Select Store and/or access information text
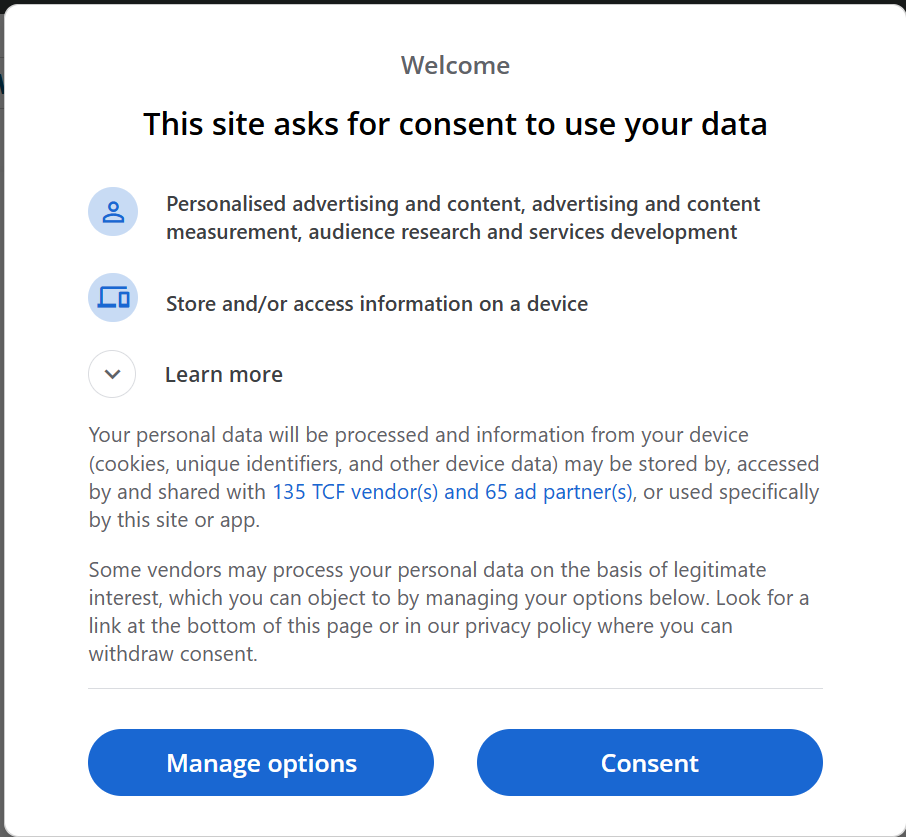The image size is (906, 837). [377, 304]
